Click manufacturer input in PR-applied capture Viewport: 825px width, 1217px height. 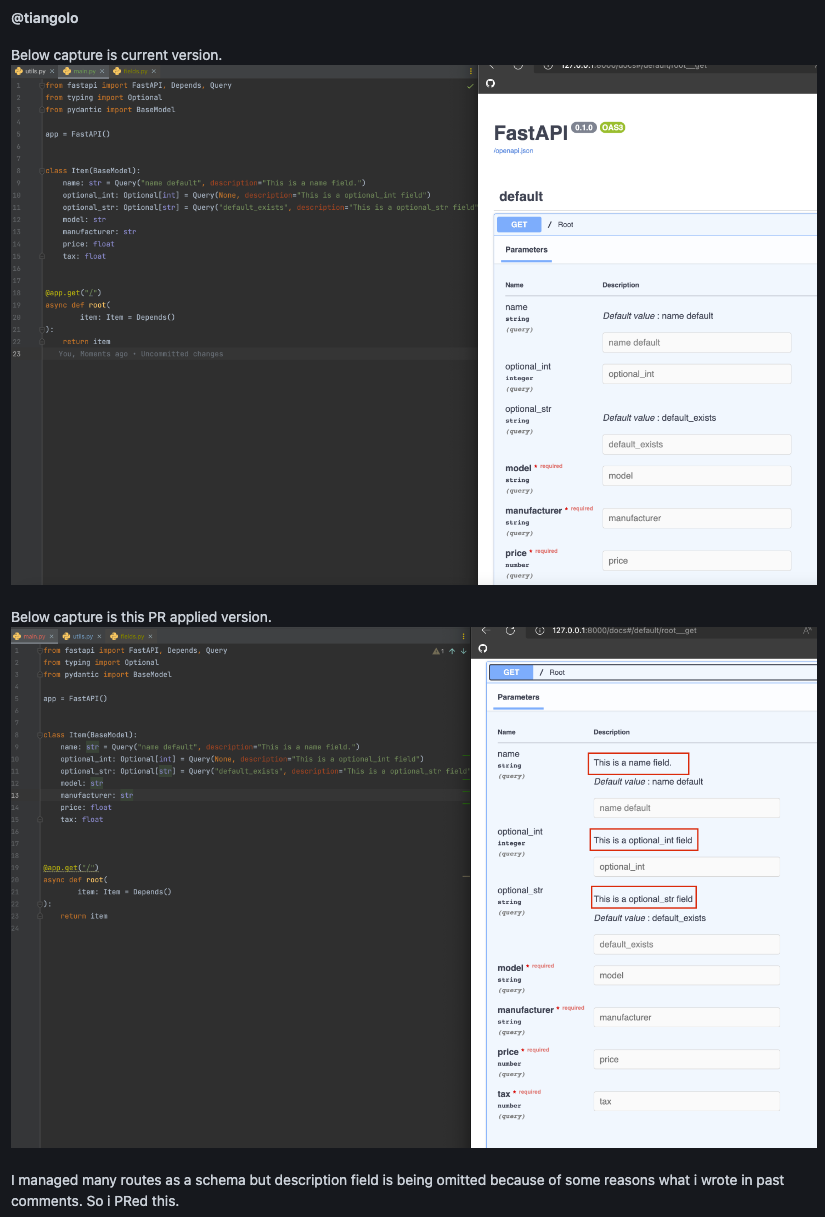coord(686,1017)
